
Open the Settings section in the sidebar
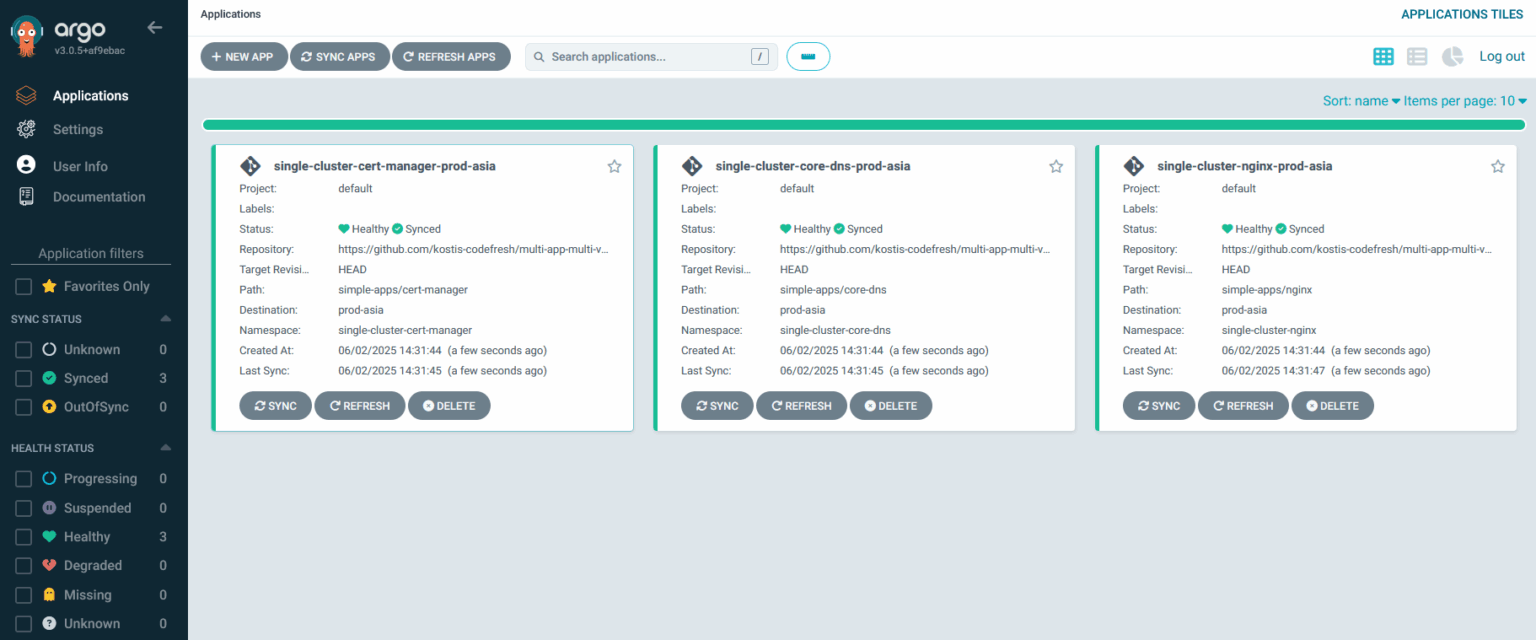point(77,129)
